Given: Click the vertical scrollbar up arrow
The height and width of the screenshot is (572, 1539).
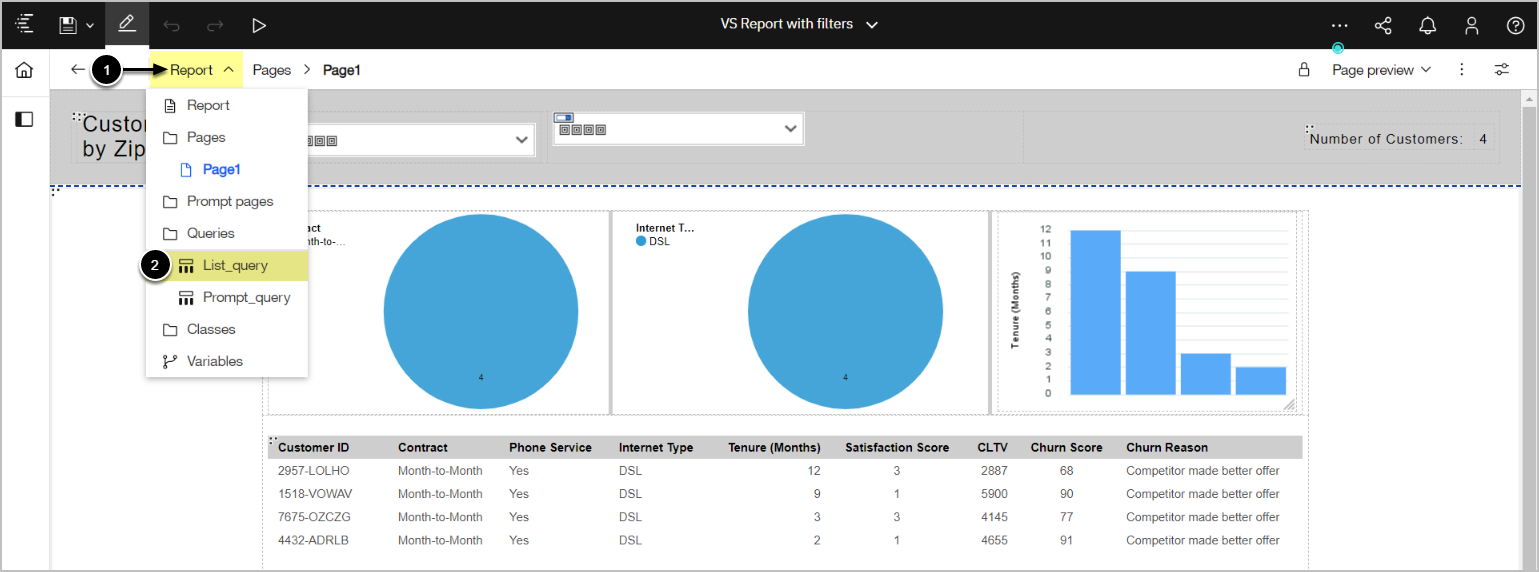Looking at the screenshot, I should pyautogui.click(x=1528, y=100).
